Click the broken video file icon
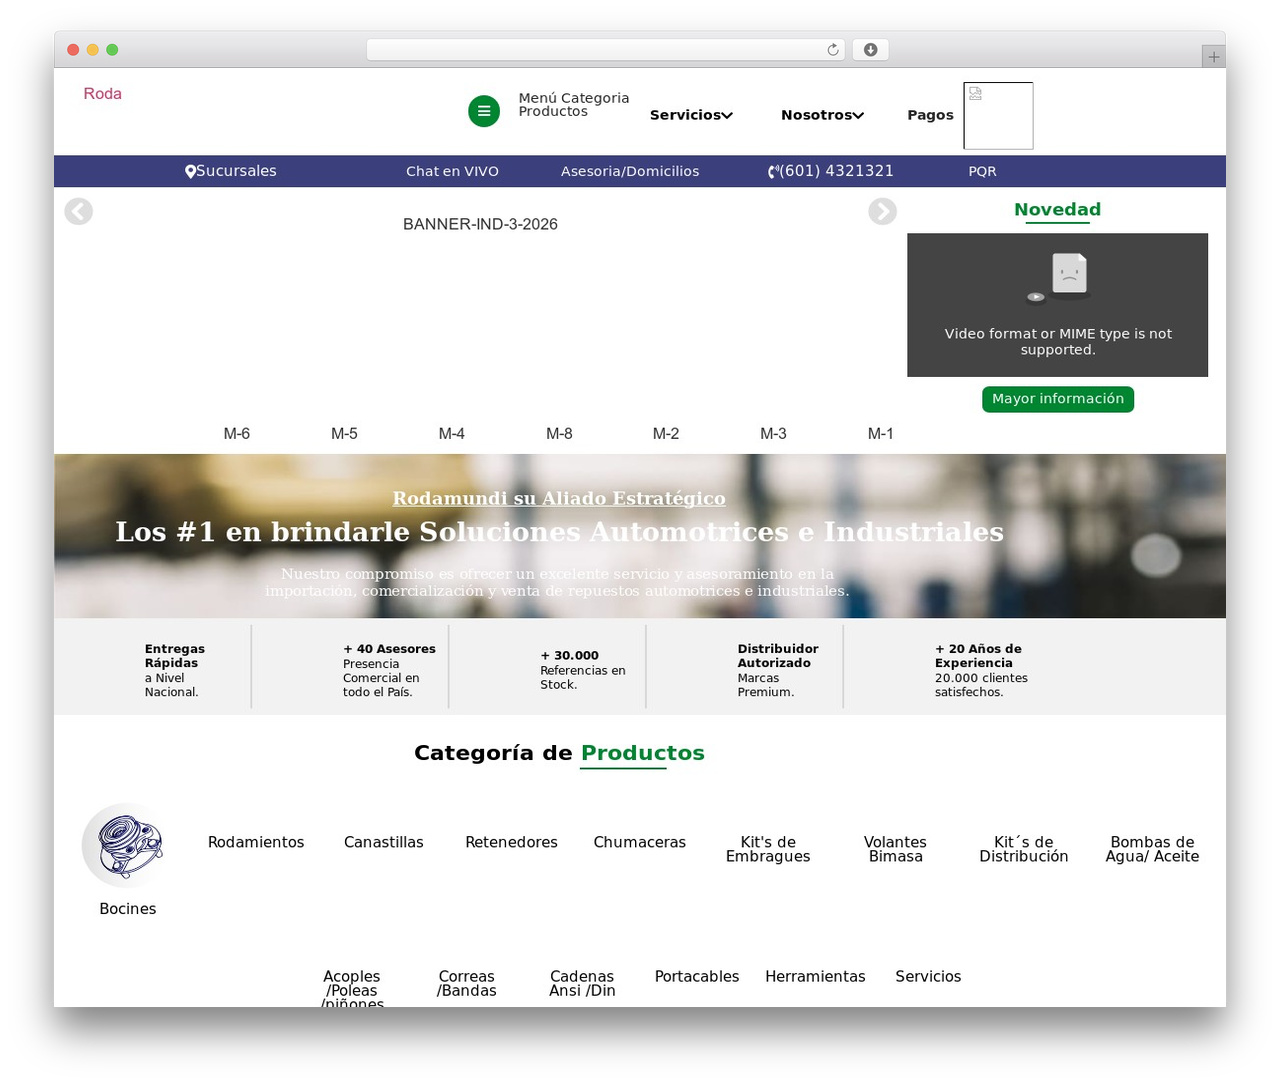 pyautogui.click(x=1058, y=277)
